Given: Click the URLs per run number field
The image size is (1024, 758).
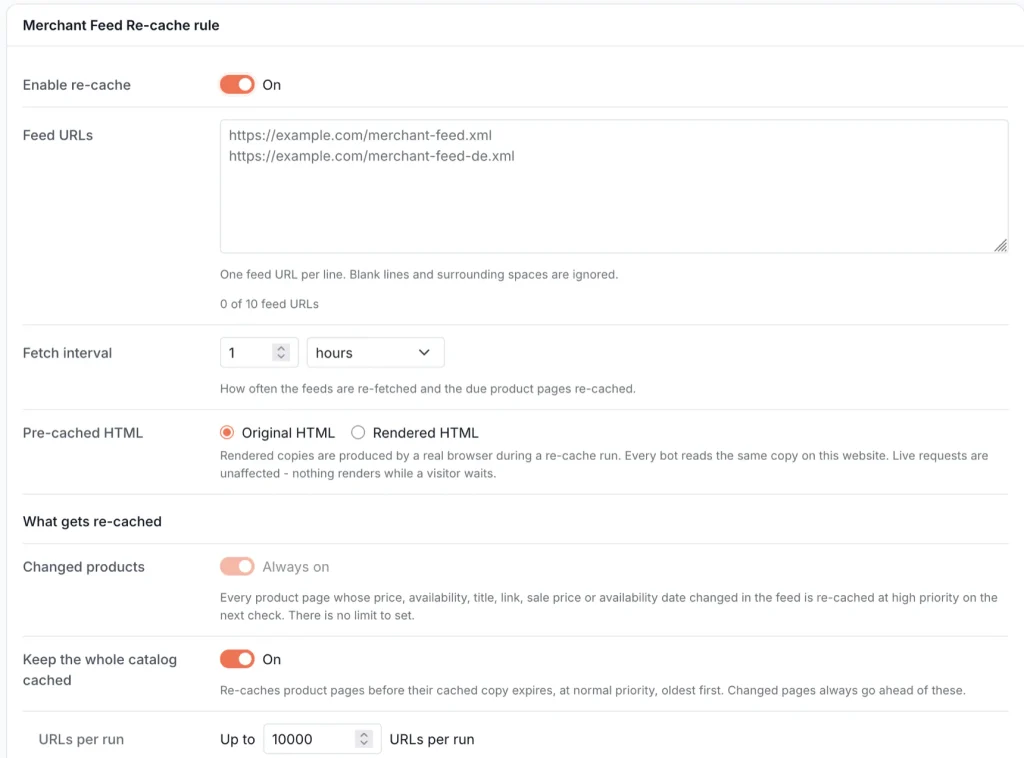Looking at the screenshot, I should [322, 739].
